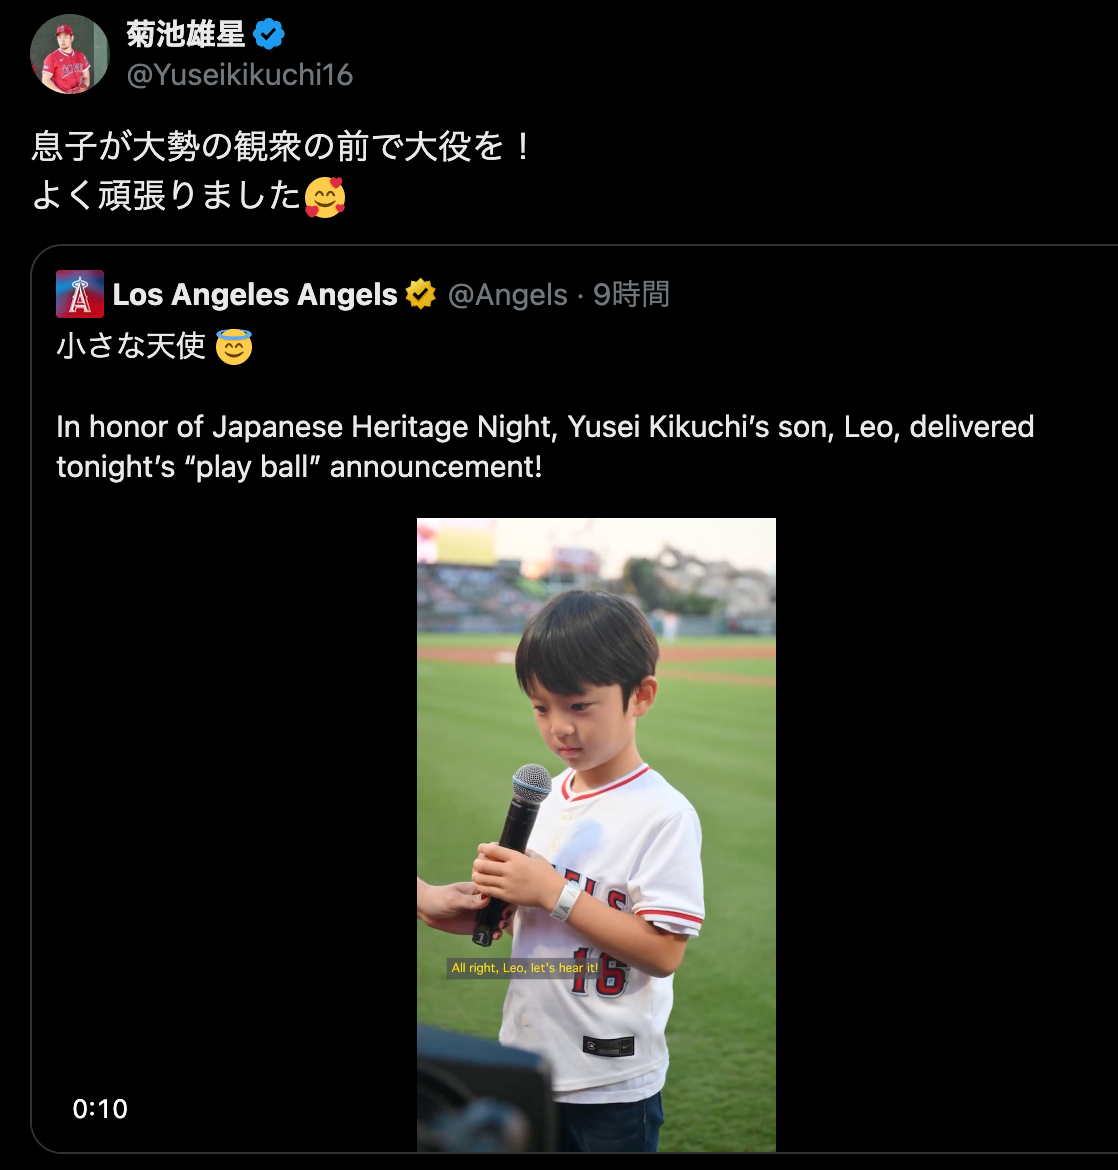Image resolution: width=1118 pixels, height=1170 pixels.
Task: Go to the @Angels handle
Action: click(507, 295)
